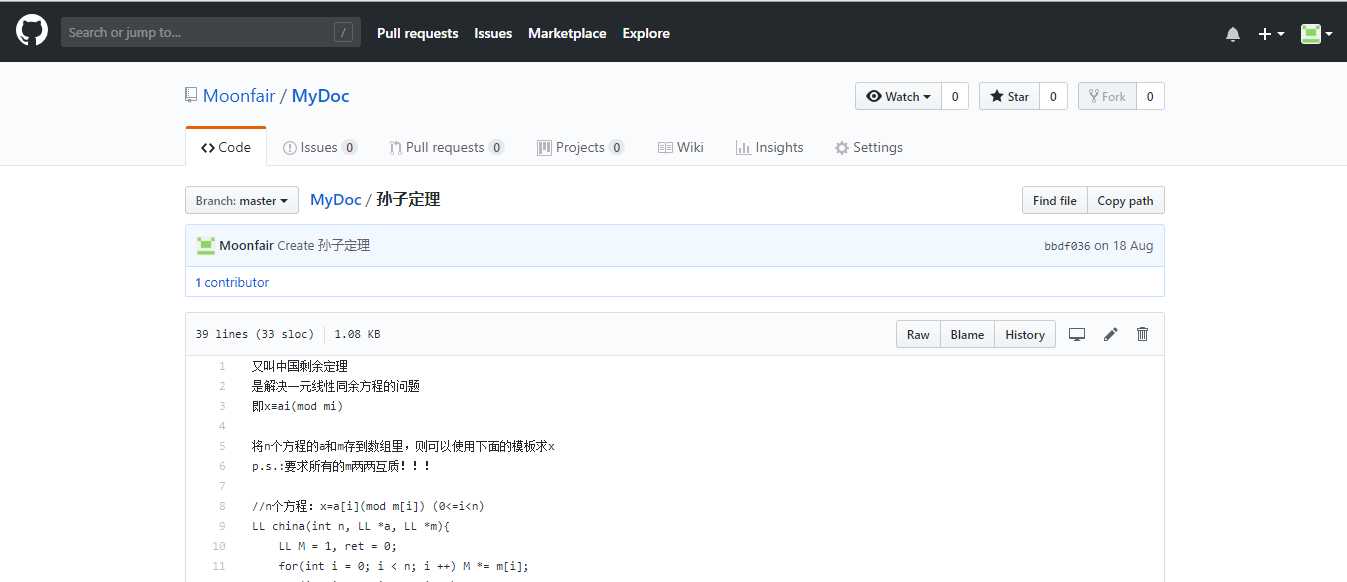This screenshot has width=1347, height=582.
Task: Open the plus create-new dropdown
Action: tap(1271, 33)
